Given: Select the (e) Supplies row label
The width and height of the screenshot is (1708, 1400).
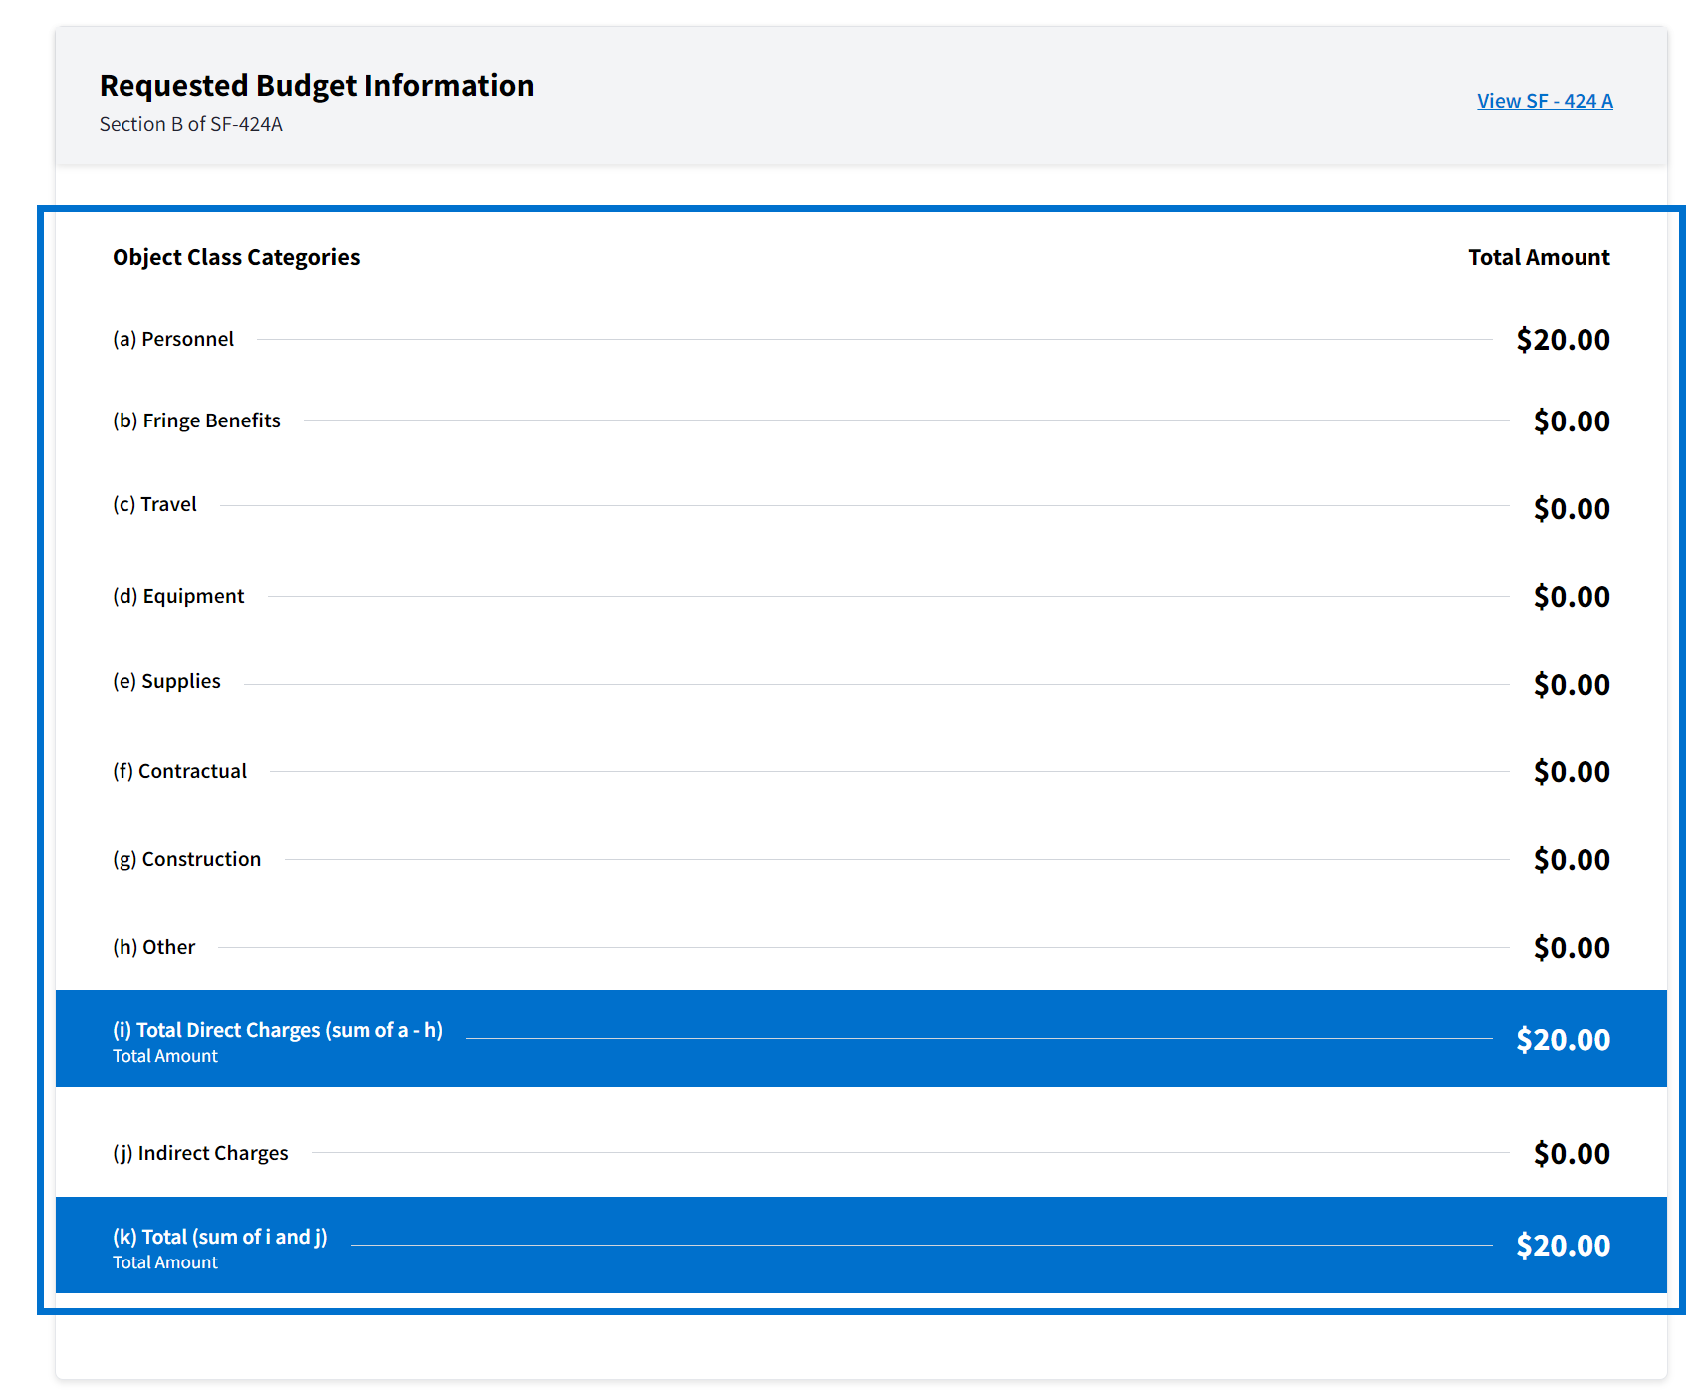Looking at the screenshot, I should (x=166, y=681).
